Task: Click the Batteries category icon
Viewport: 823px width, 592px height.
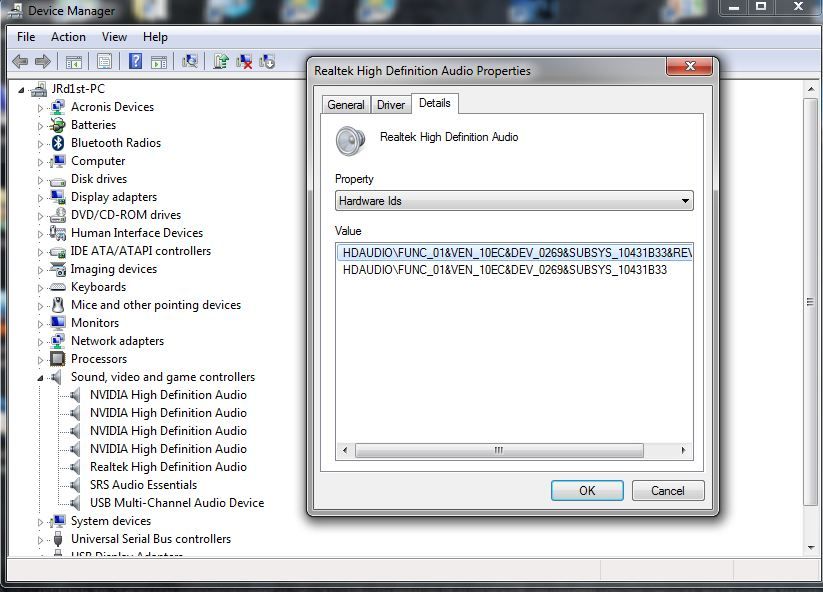Action: pos(57,125)
